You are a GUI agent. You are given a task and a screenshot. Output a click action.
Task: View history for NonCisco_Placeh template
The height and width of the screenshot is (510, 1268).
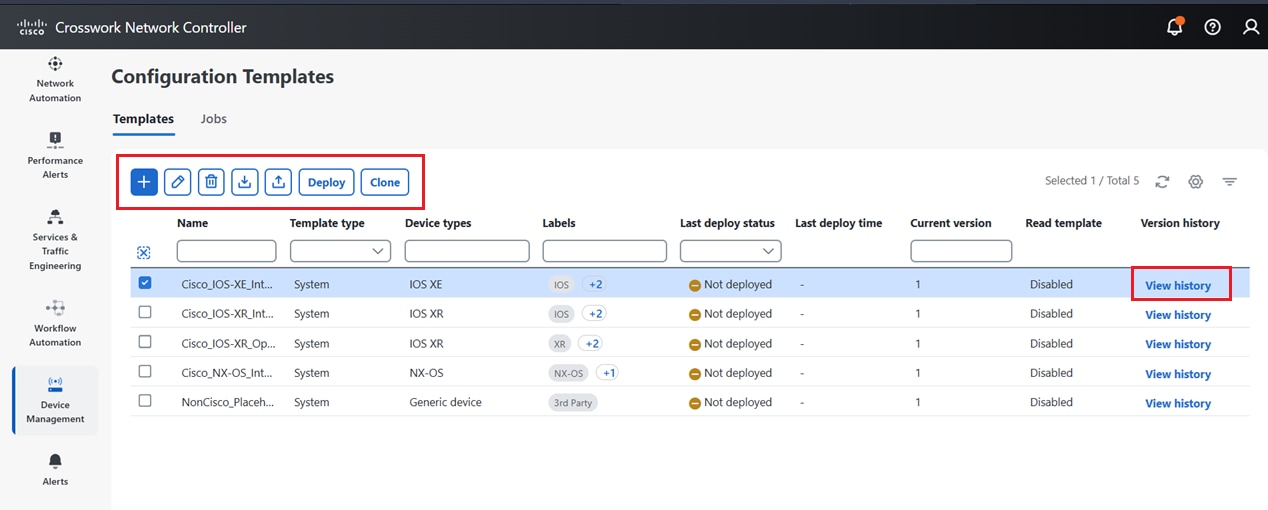[x=1178, y=403]
